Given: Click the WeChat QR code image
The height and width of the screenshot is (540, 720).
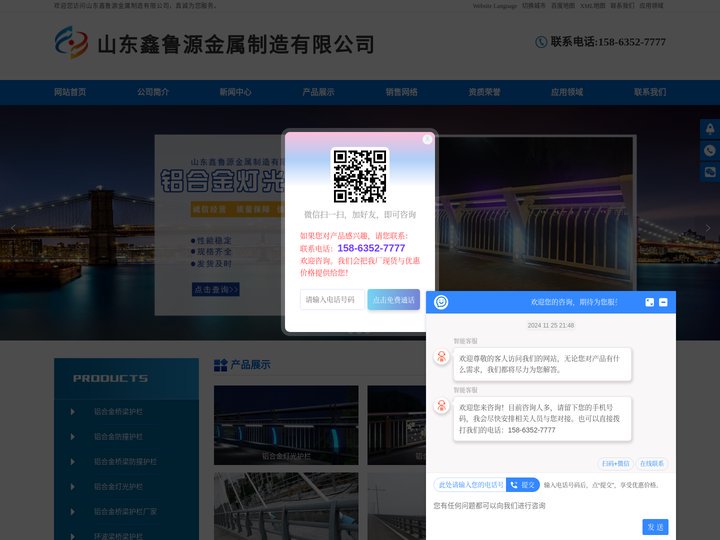Looking at the screenshot, I should click(360, 175).
